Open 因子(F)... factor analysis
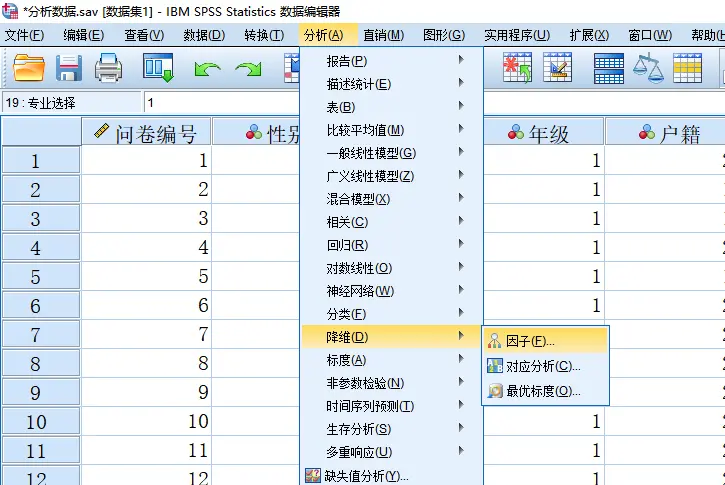Screen dimensions: 725x485 pyautogui.click(x=546, y=341)
